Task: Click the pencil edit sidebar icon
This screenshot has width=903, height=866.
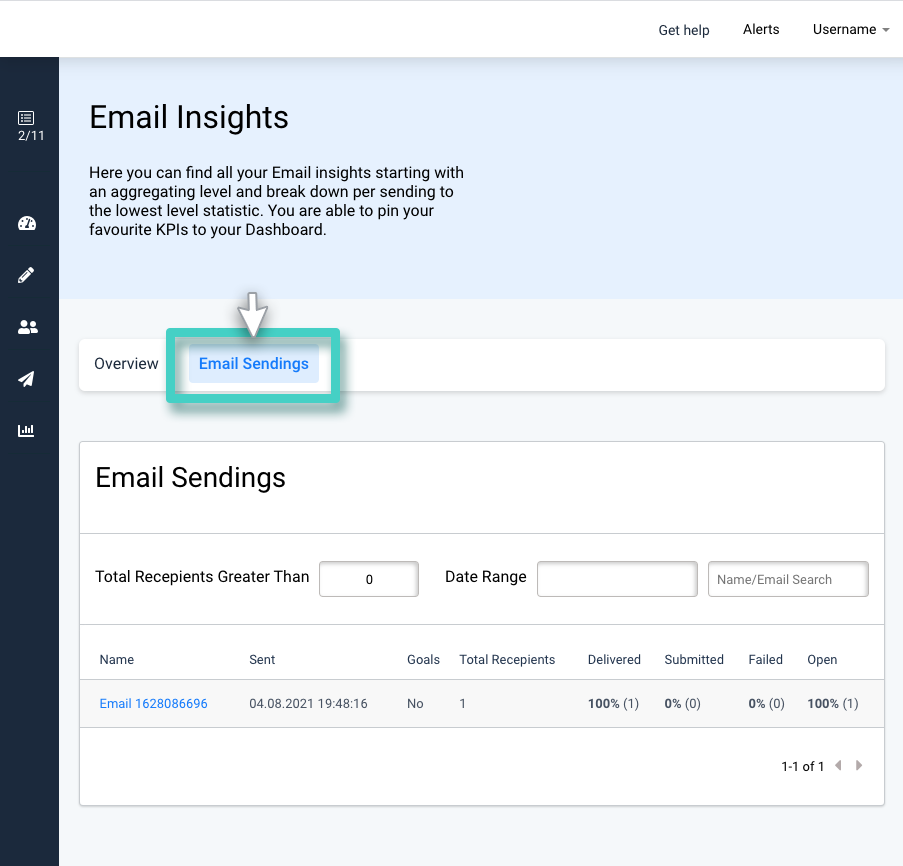Action: pos(26,275)
